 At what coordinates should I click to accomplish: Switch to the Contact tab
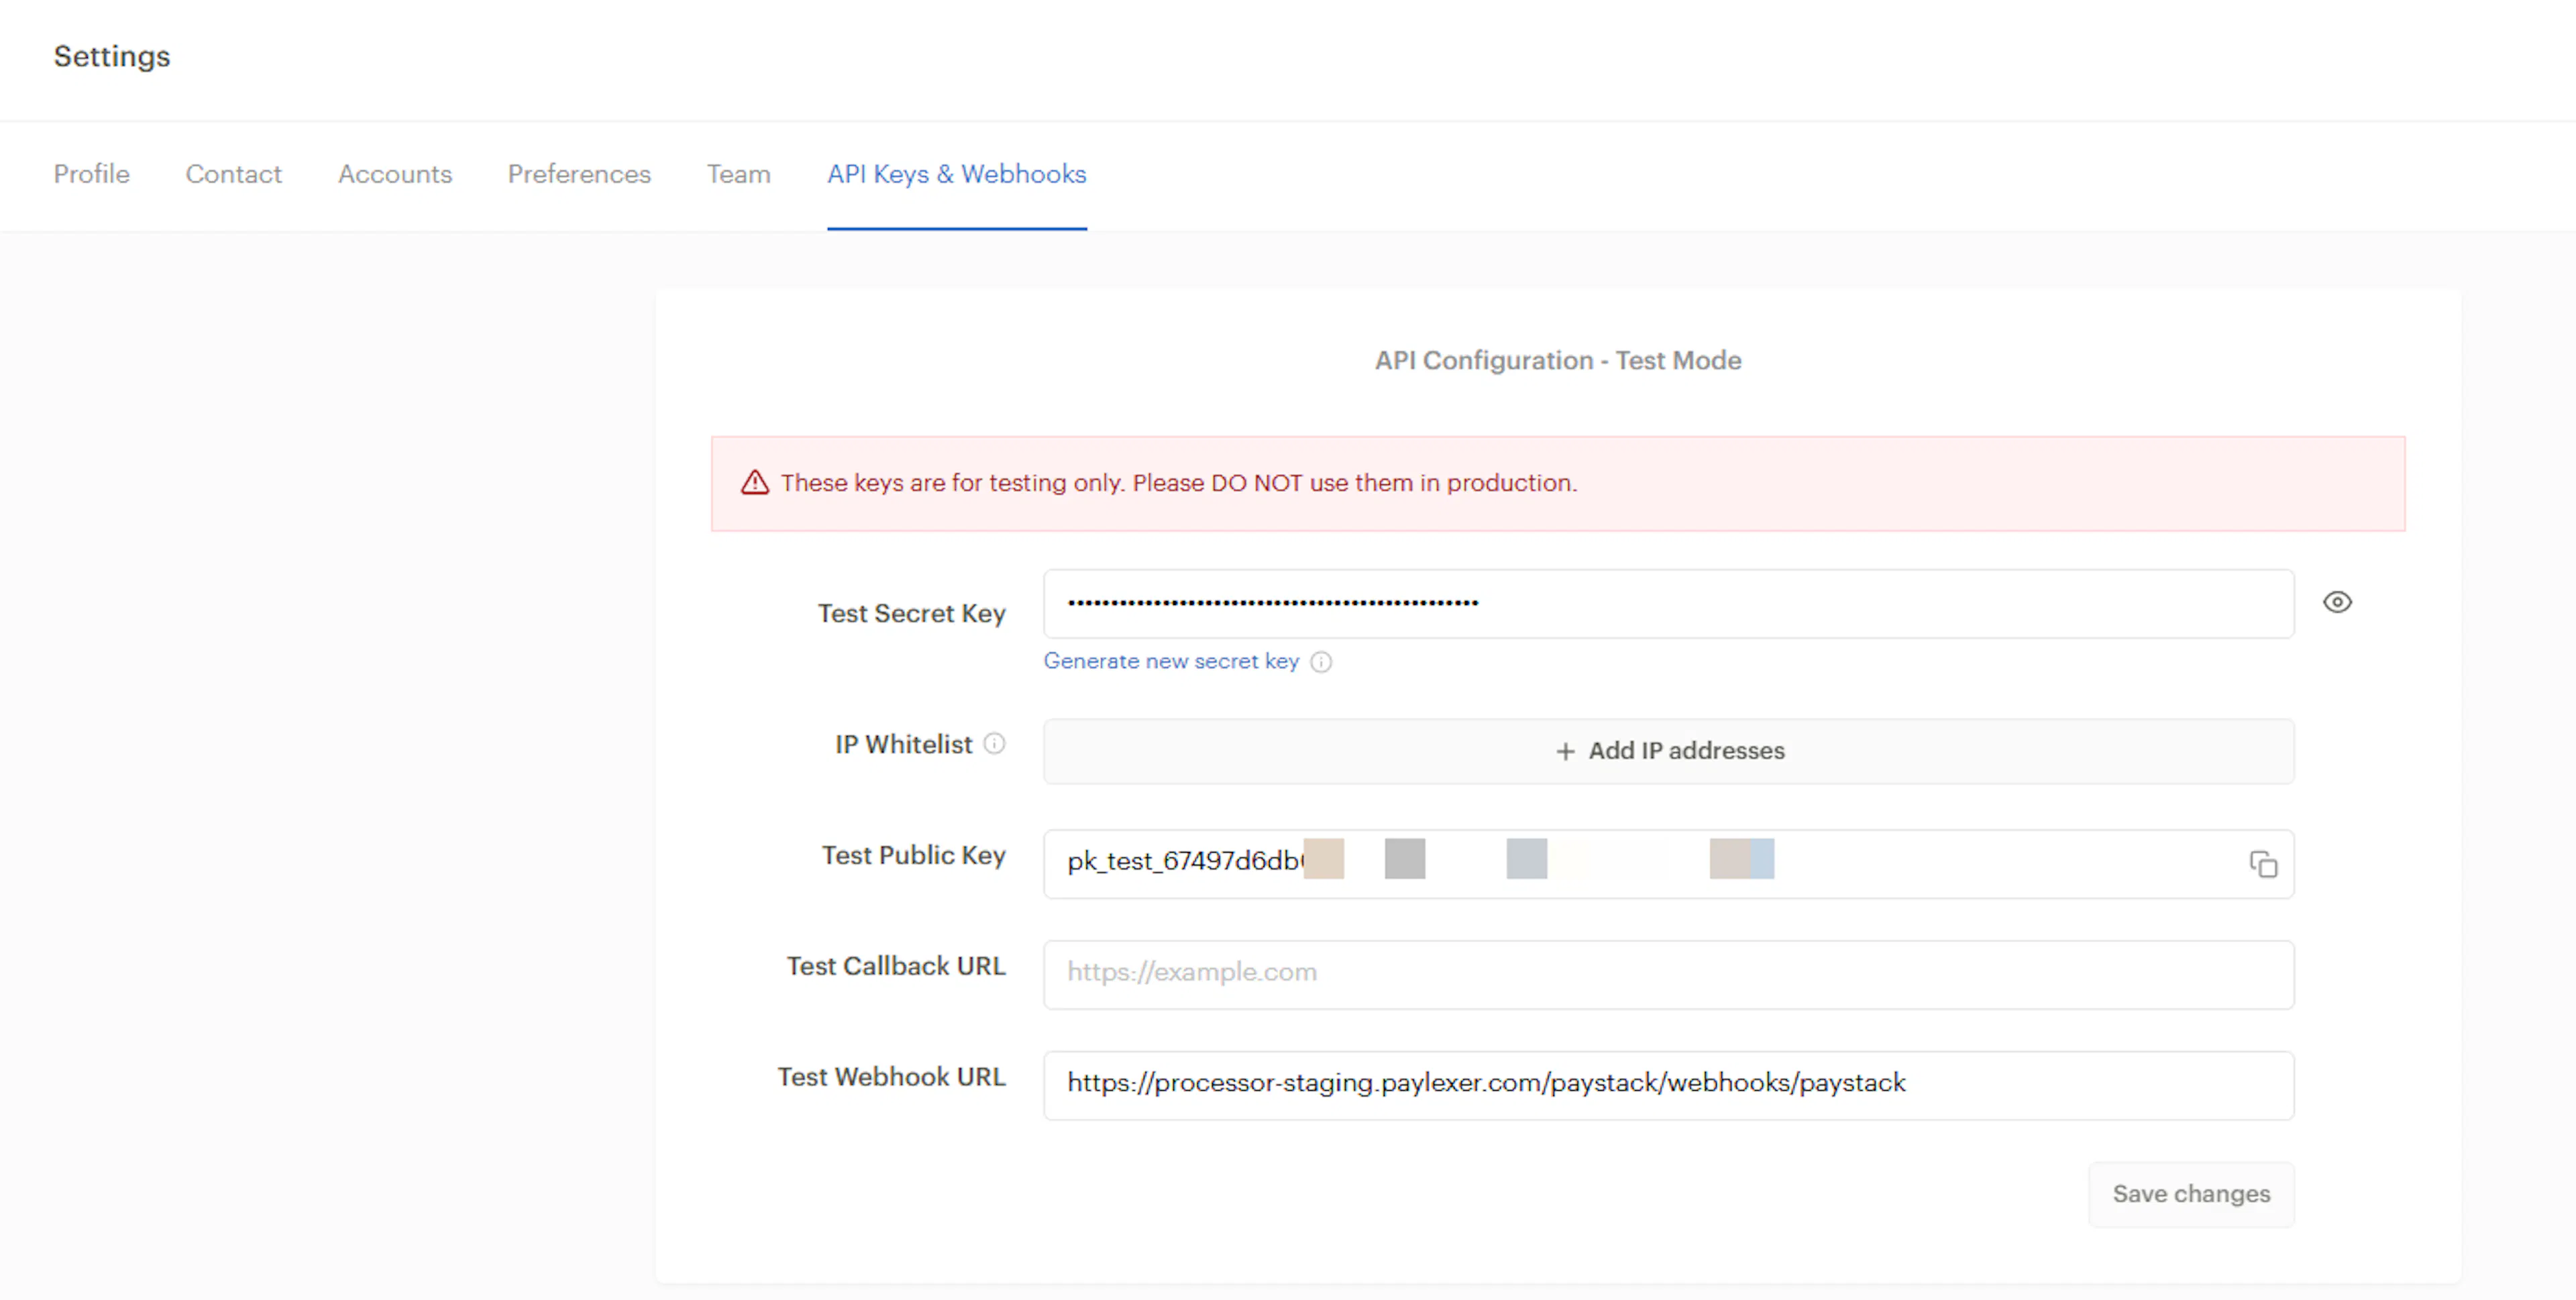click(233, 174)
